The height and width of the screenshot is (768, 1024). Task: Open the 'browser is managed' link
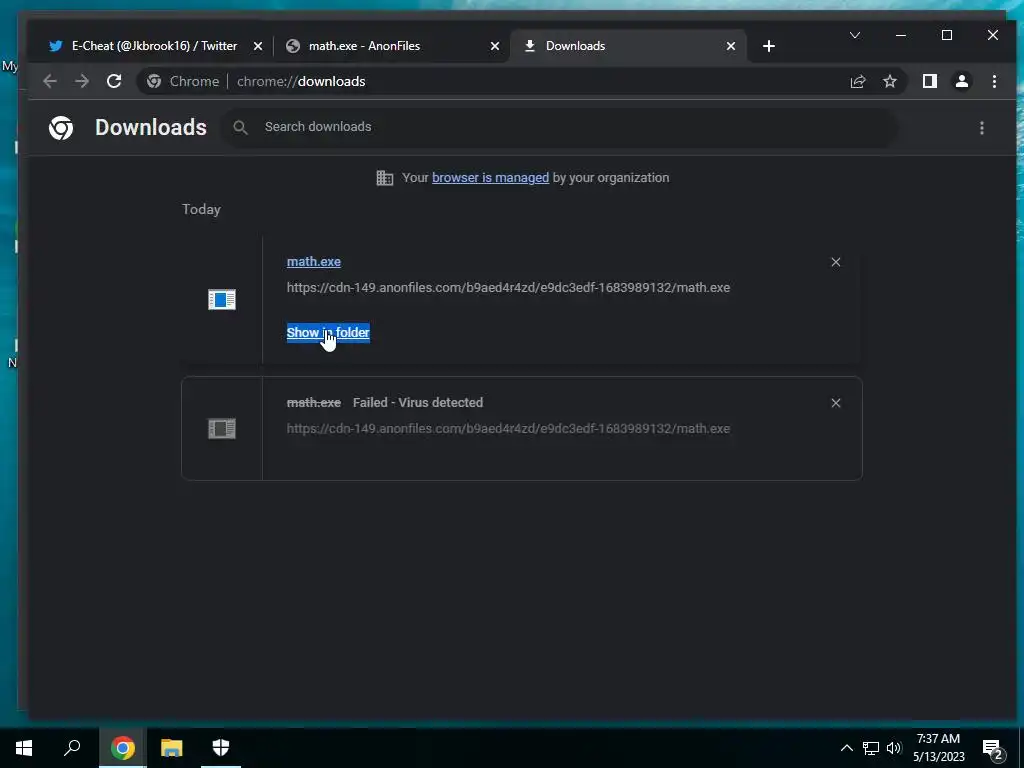pos(490,178)
